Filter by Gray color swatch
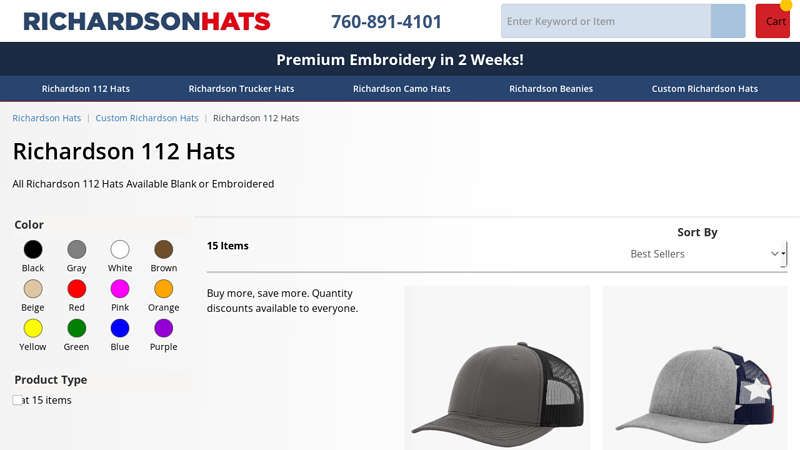800x450 pixels. tap(77, 249)
